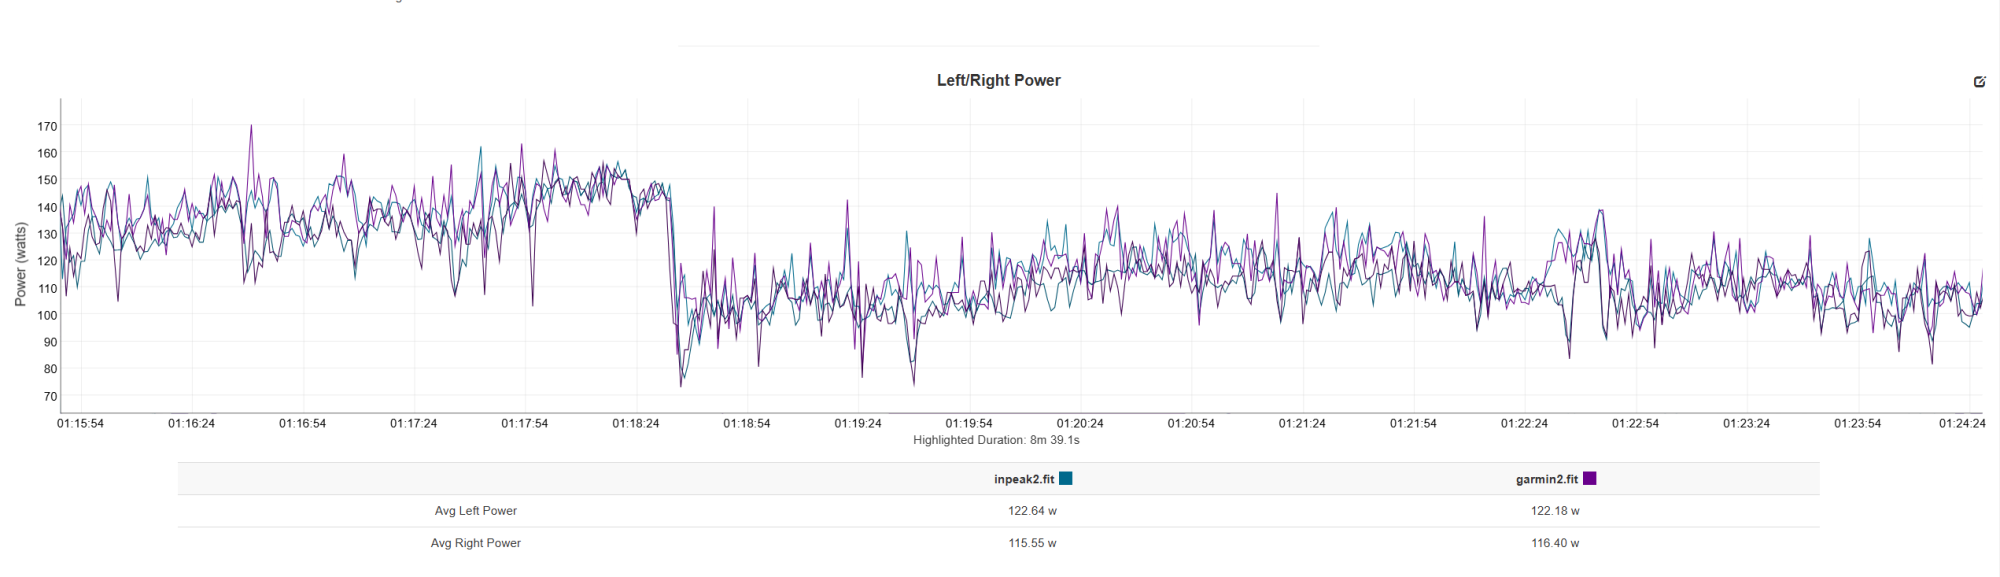Image resolution: width=2000 pixels, height=577 pixels.
Task: Click the edit chart icon beside the title
Action: [1979, 82]
